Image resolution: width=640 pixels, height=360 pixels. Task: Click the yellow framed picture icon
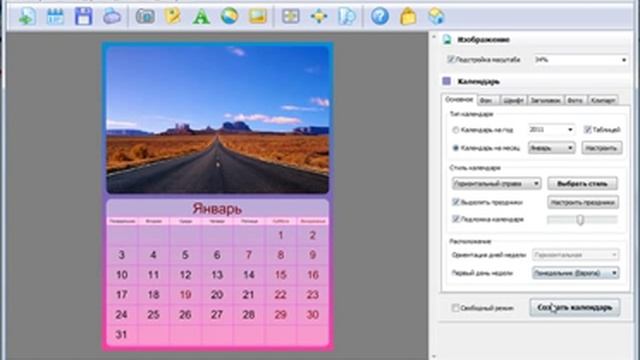click(258, 17)
